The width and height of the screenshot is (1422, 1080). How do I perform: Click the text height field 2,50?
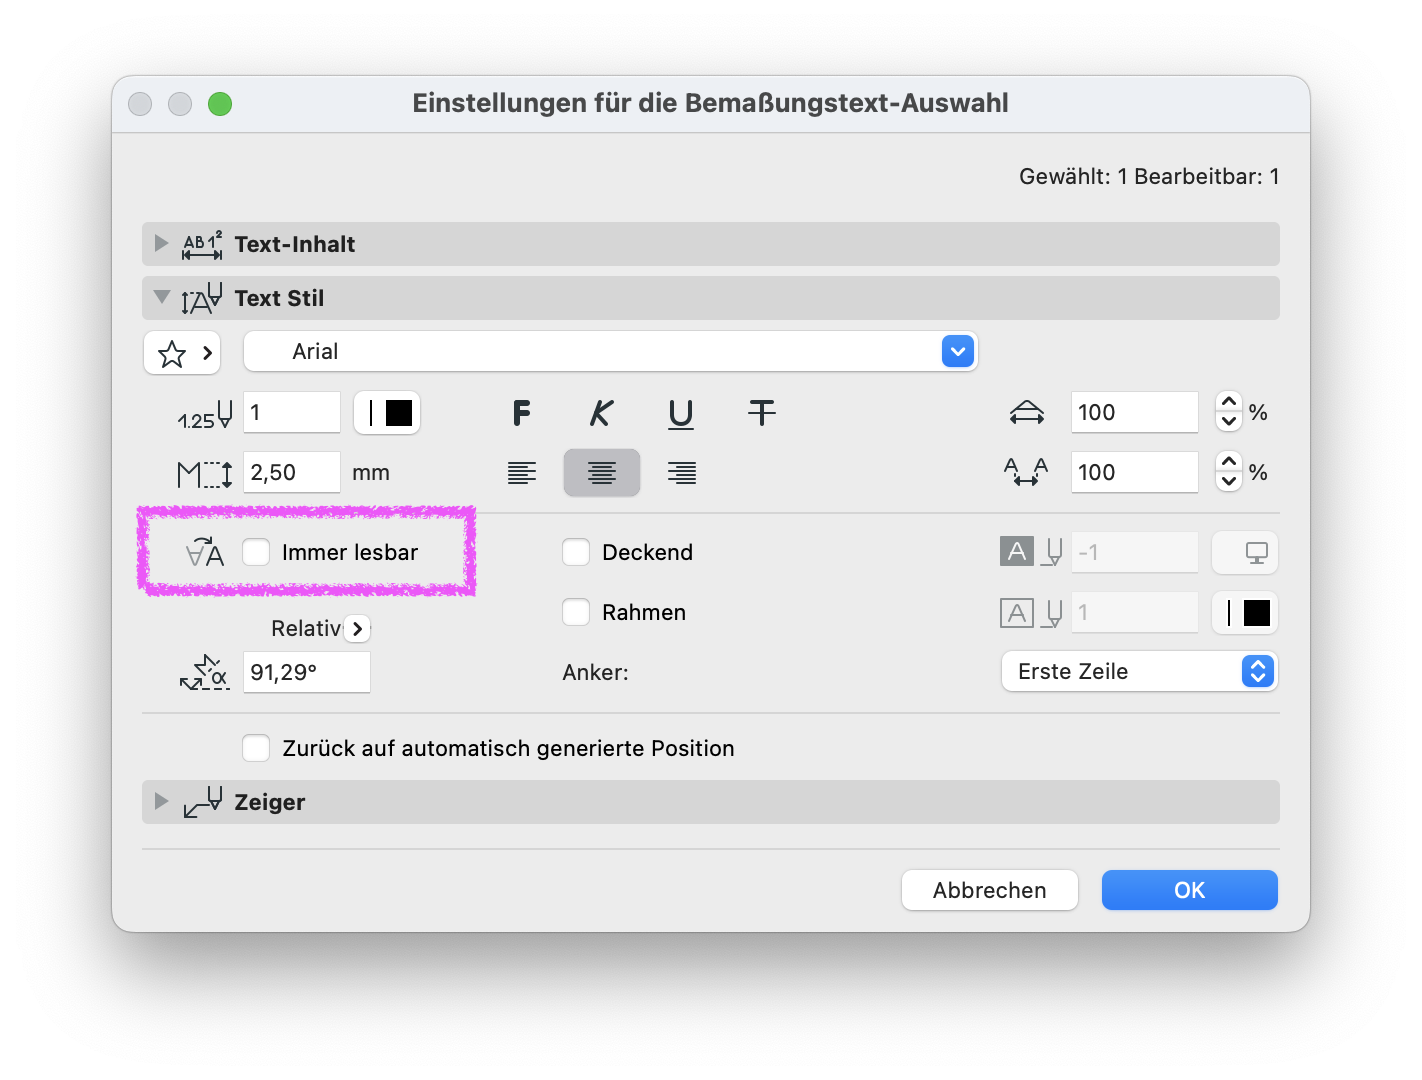[292, 472]
